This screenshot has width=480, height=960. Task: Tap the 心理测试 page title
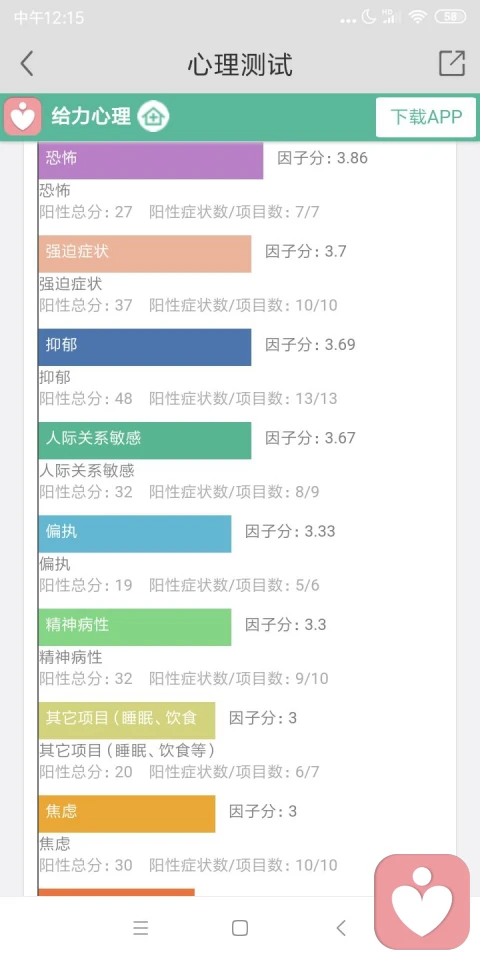coord(240,64)
